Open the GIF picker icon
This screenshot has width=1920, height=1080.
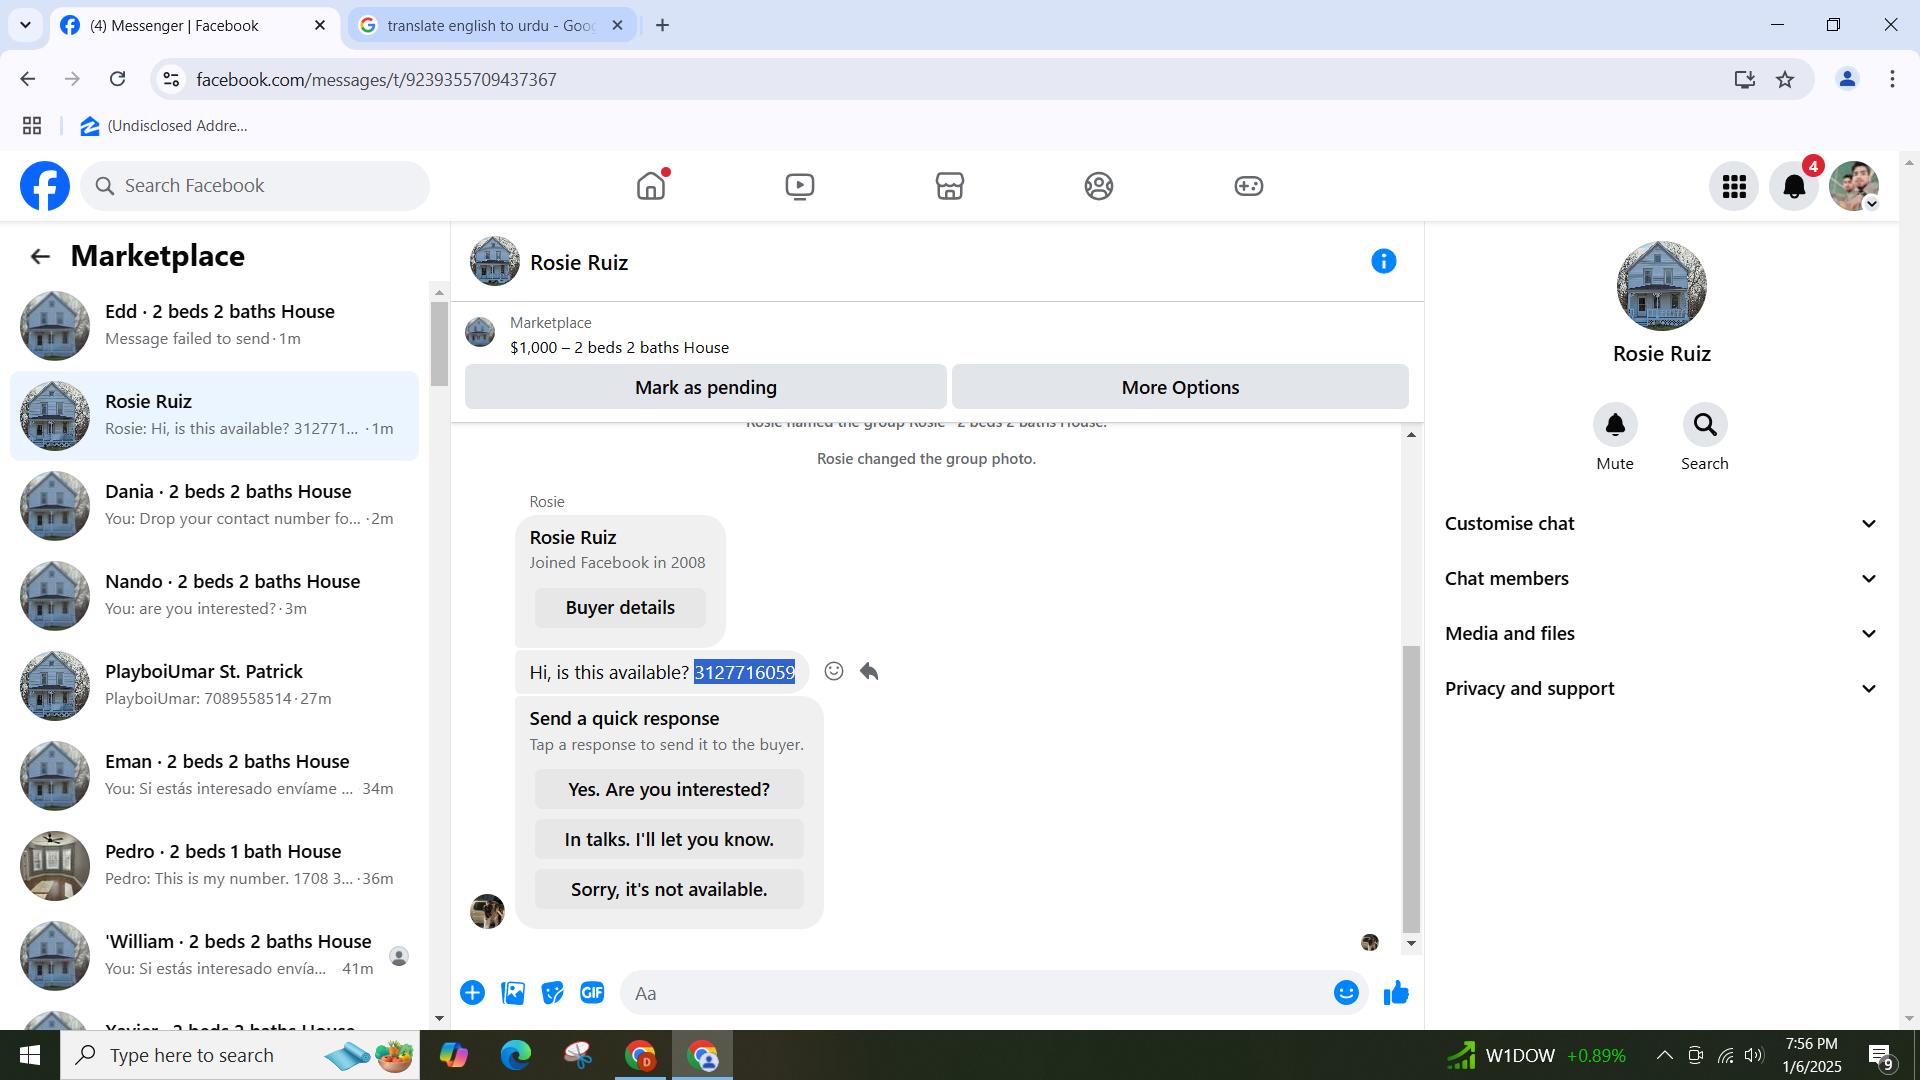click(x=592, y=993)
